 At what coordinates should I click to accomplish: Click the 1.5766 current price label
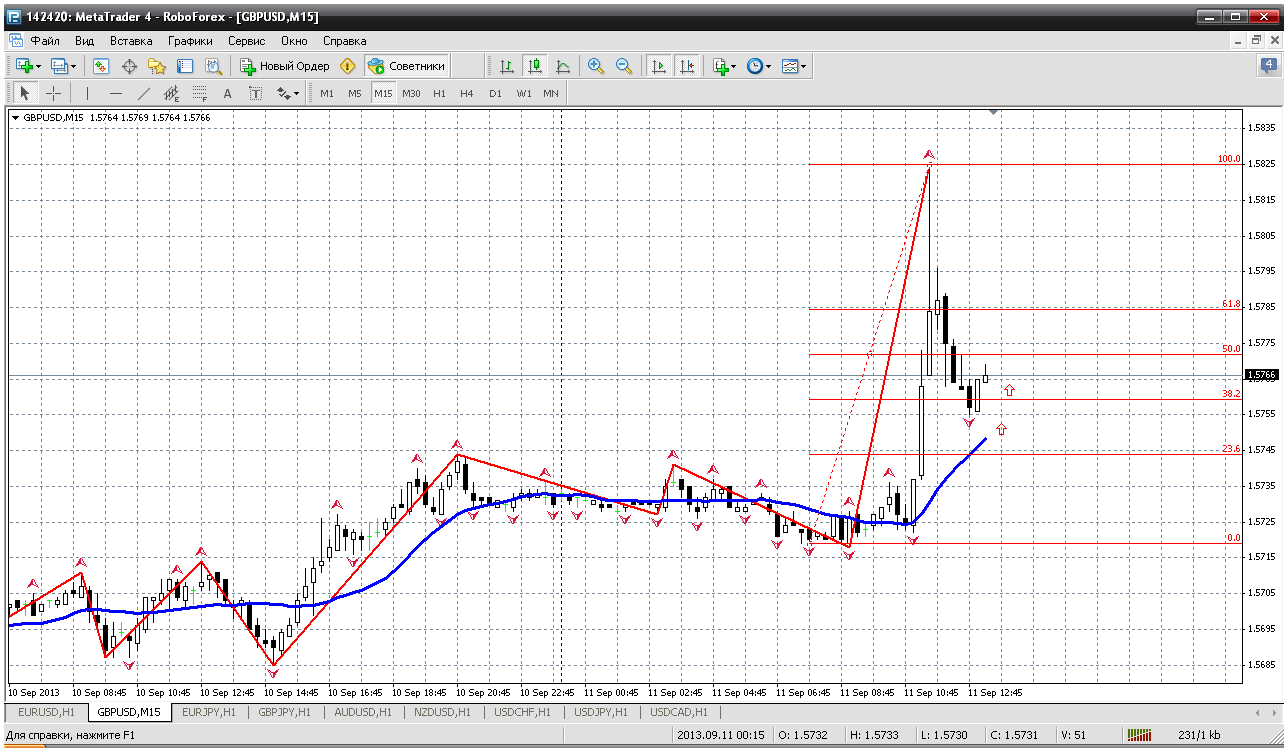1262,375
